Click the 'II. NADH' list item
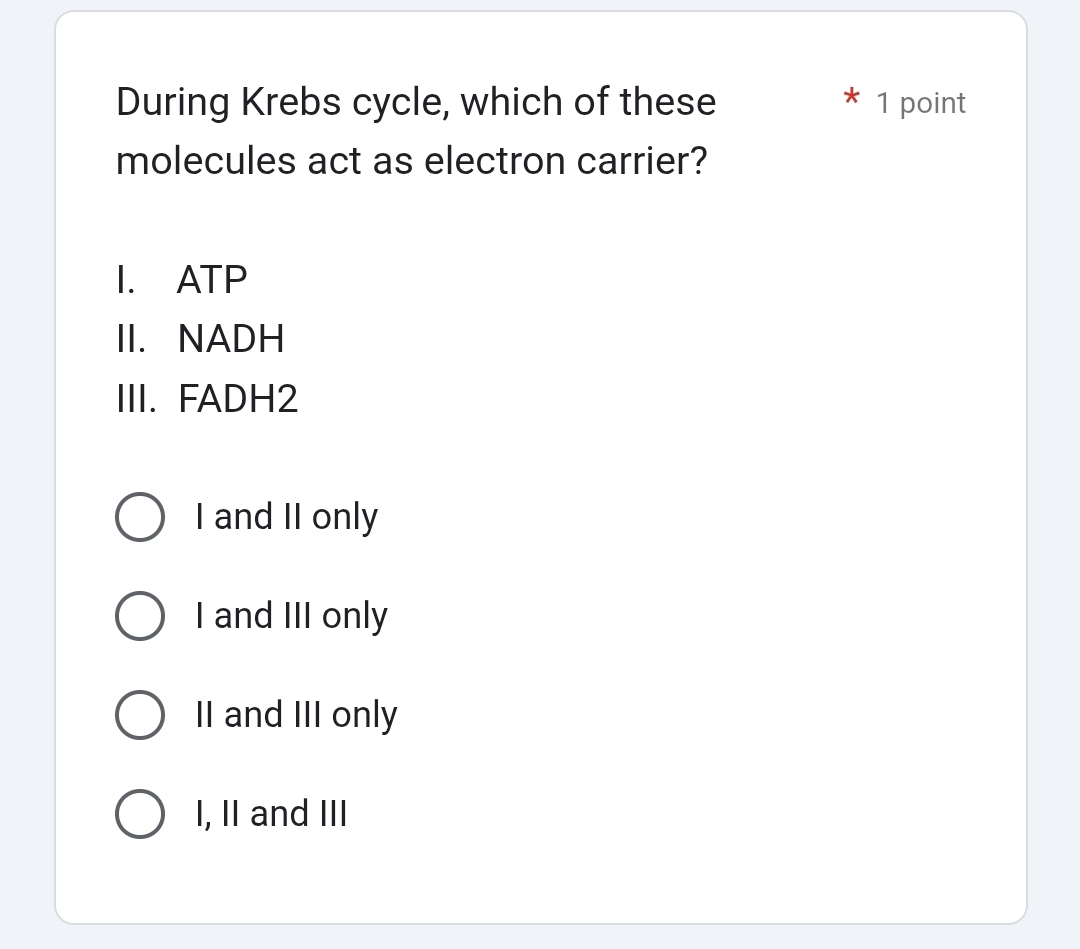This screenshot has height=949, width=1080. (x=200, y=339)
